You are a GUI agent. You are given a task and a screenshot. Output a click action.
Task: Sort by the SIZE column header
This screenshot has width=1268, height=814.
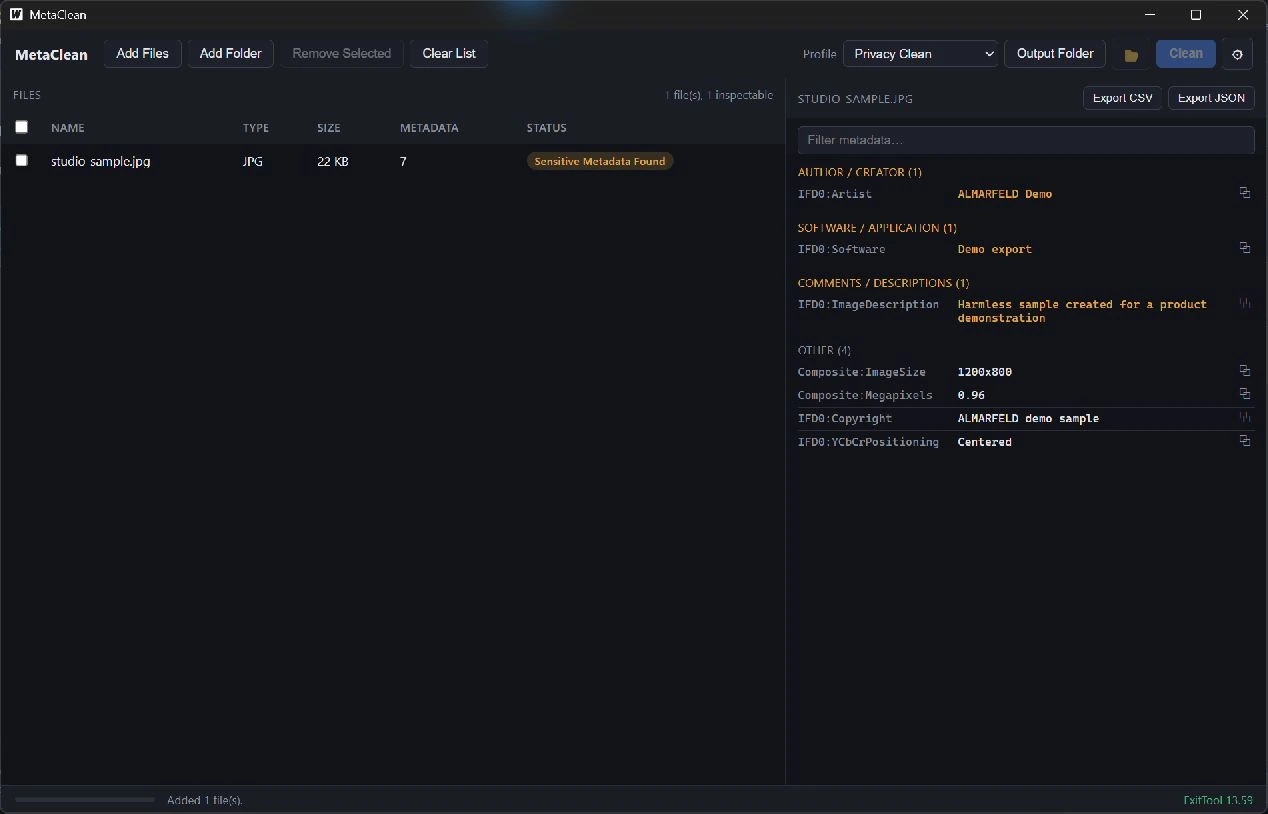329,128
